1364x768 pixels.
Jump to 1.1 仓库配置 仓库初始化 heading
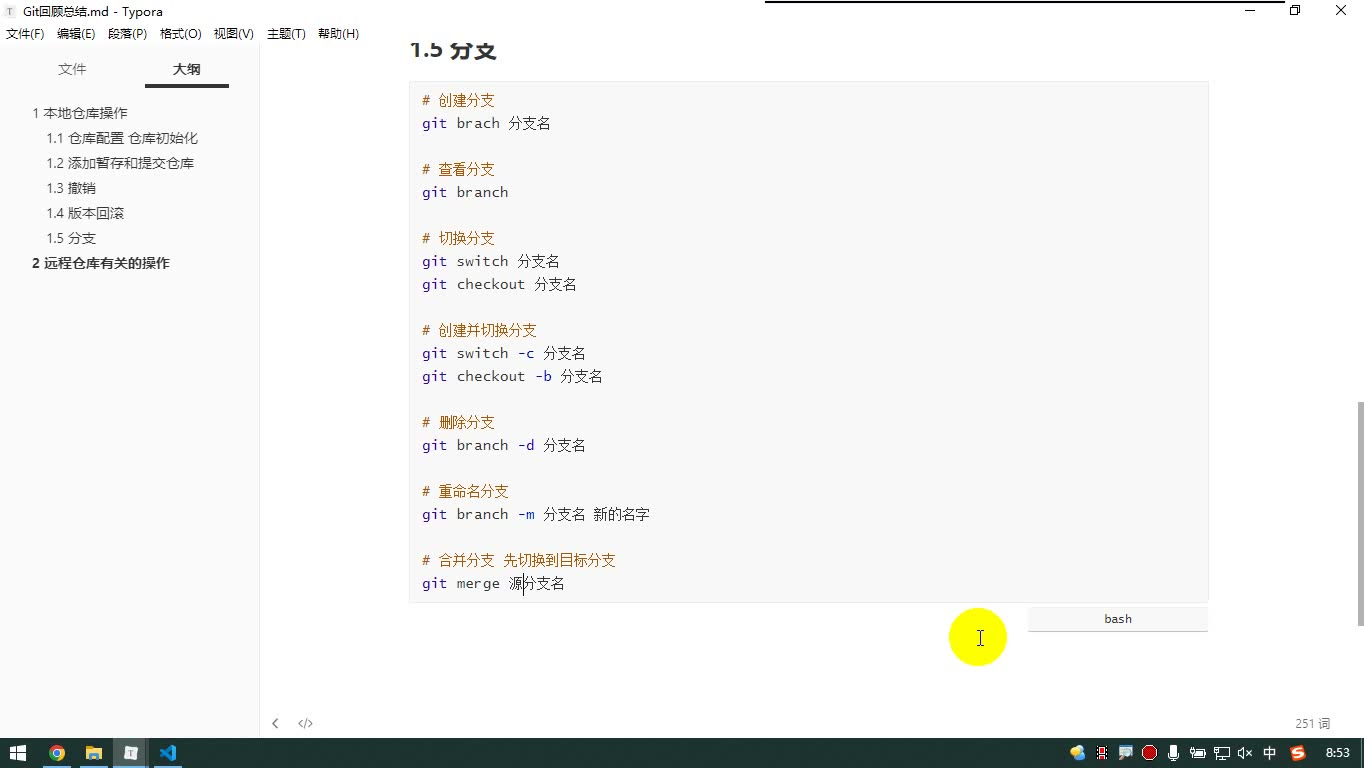point(122,138)
